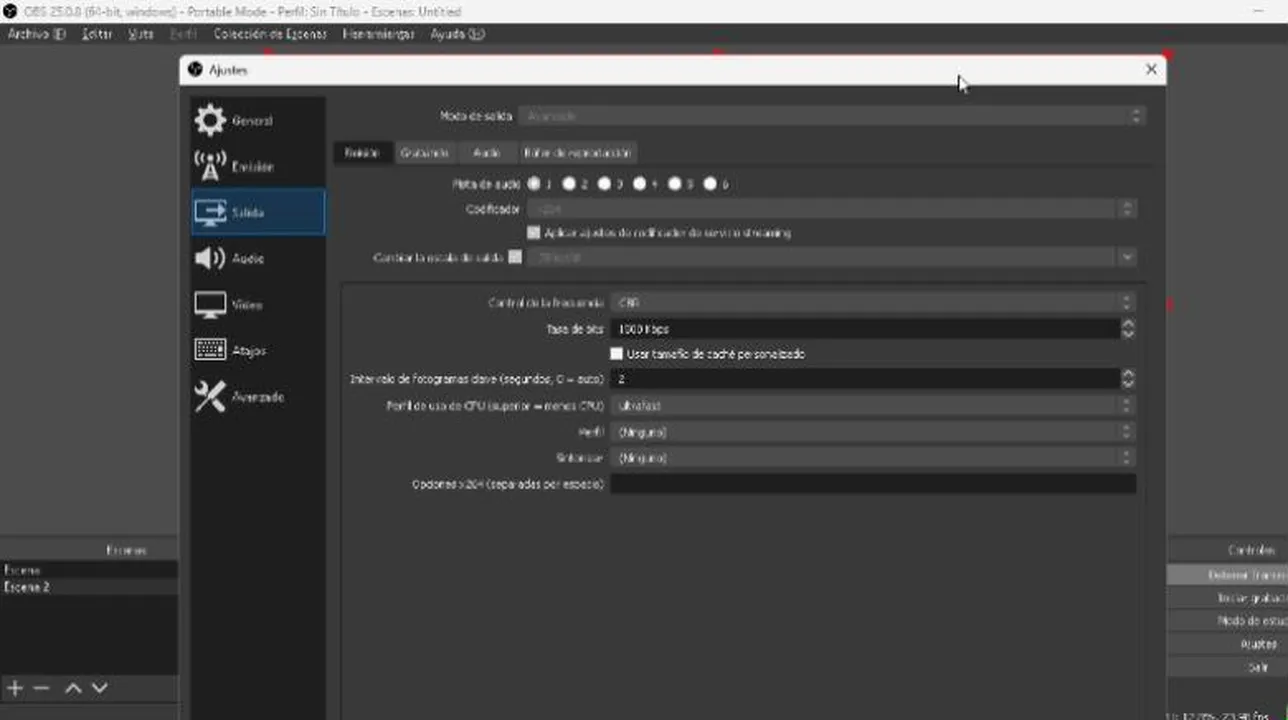Click the 'Tasa de bits' value field
Viewport: 1288px width, 720px height.
pos(865,328)
